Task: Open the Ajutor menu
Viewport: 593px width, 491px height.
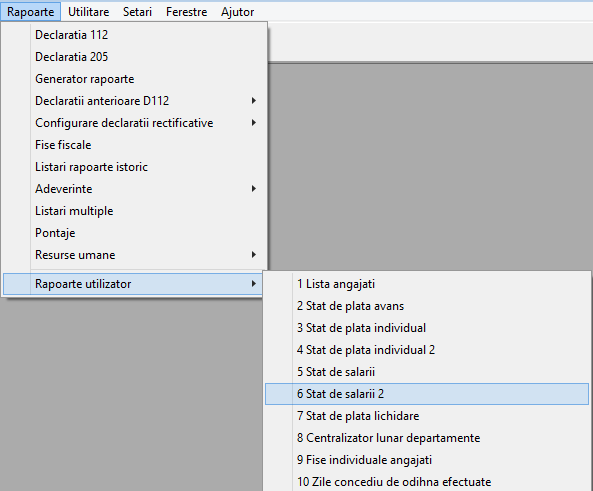Action: click(238, 12)
